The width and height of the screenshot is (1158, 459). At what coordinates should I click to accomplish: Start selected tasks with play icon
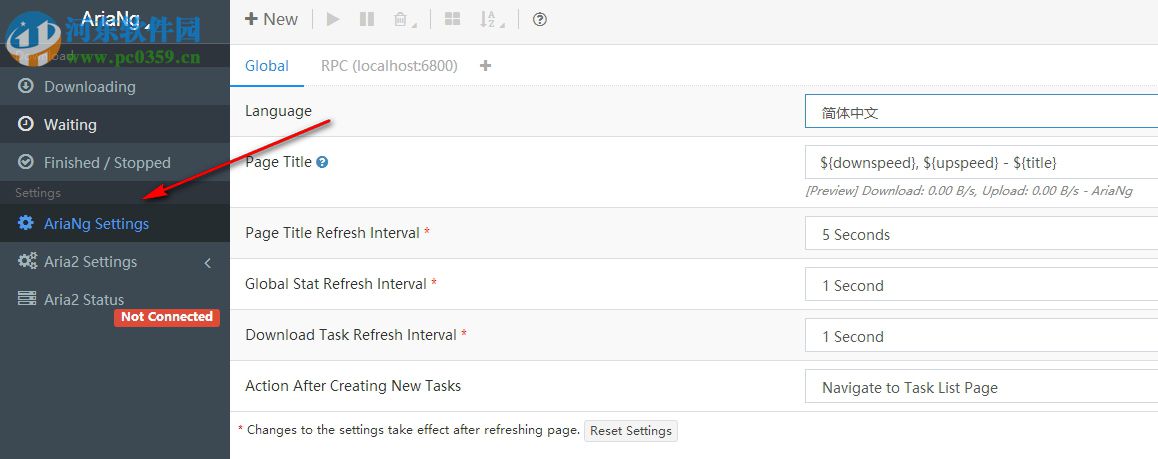click(333, 20)
